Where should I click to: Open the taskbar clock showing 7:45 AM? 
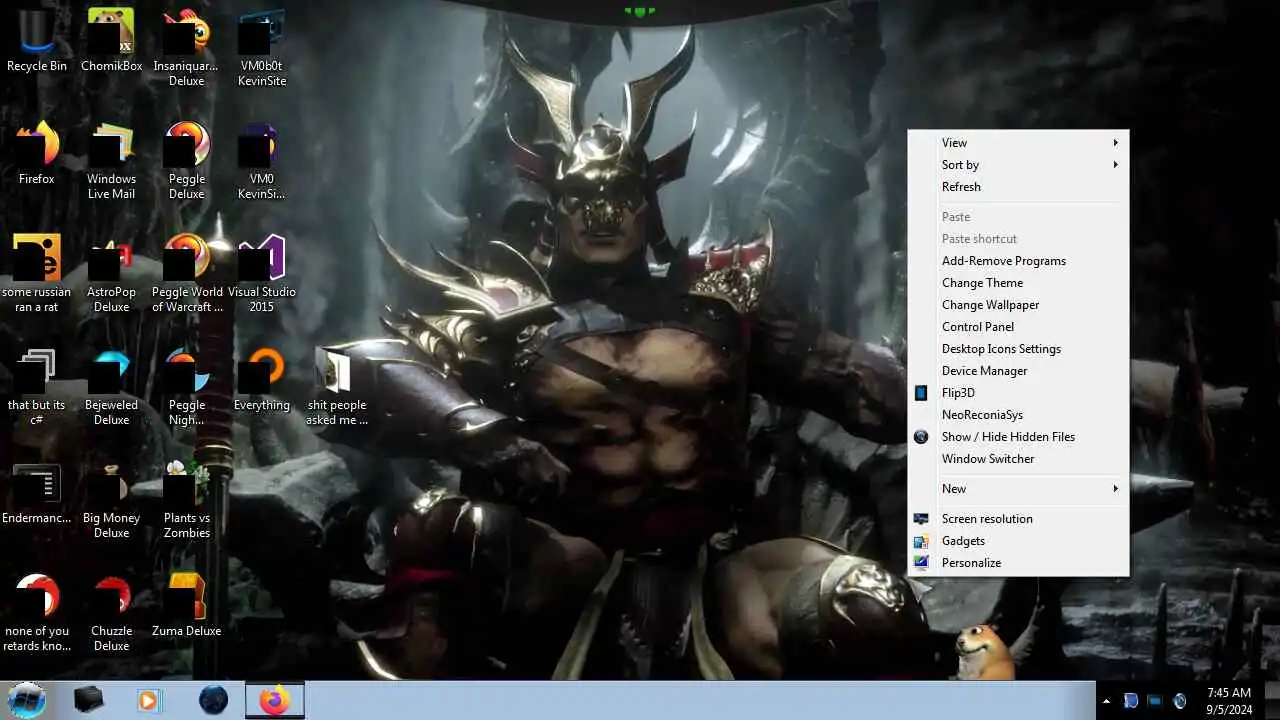coord(1228,700)
